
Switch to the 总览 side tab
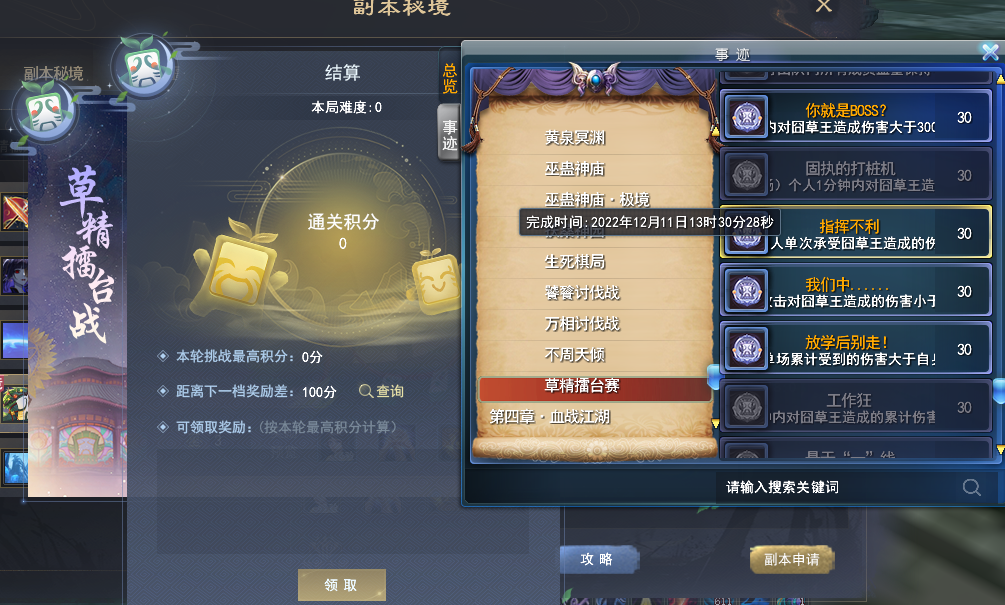pyautogui.click(x=450, y=79)
